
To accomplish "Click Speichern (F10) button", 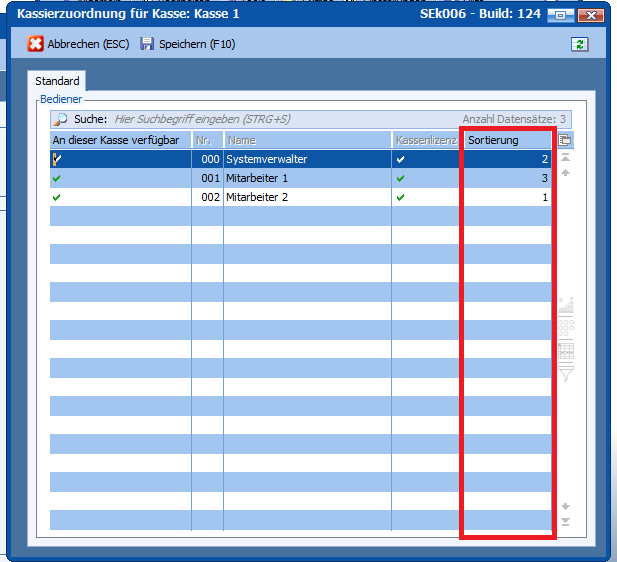I will click(x=187, y=44).
